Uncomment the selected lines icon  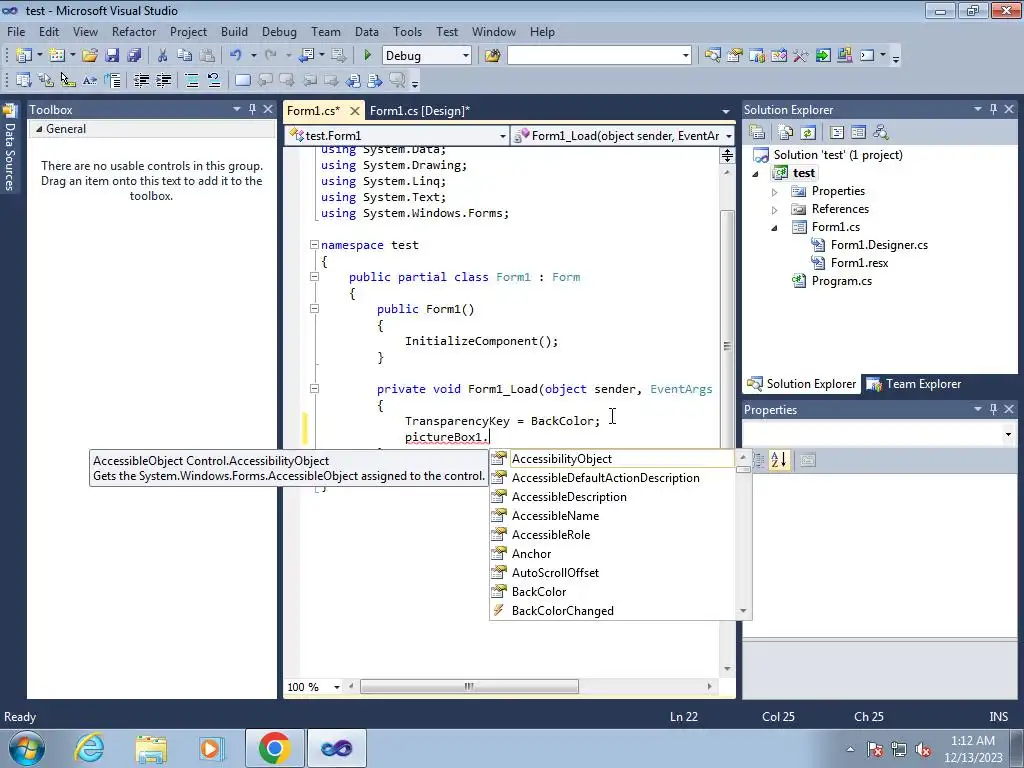[214, 80]
